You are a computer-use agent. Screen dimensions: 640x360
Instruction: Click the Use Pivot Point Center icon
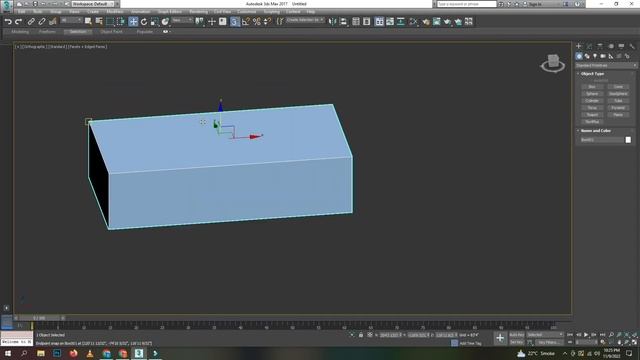point(199,22)
